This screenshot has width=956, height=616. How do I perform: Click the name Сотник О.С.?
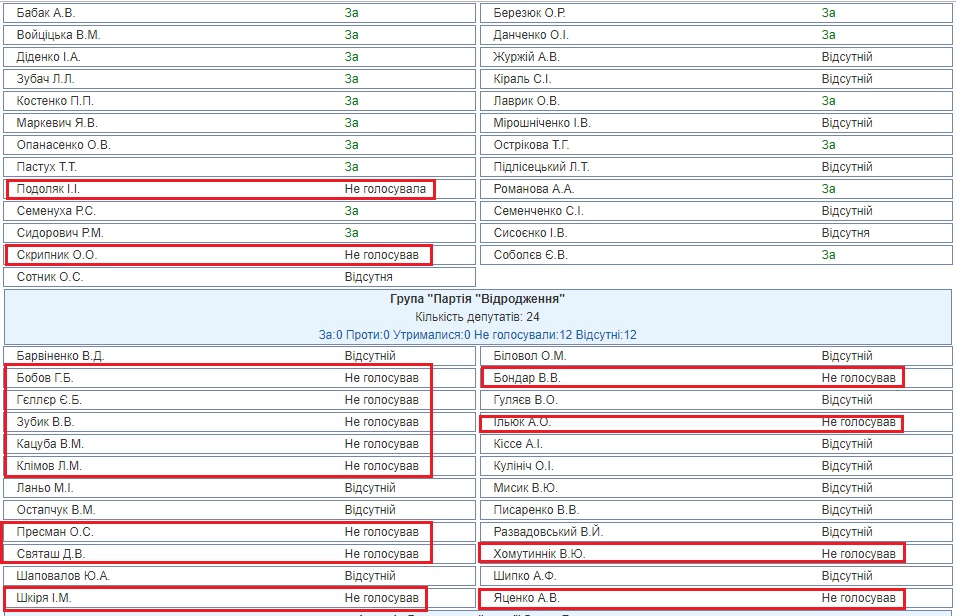tap(50, 277)
